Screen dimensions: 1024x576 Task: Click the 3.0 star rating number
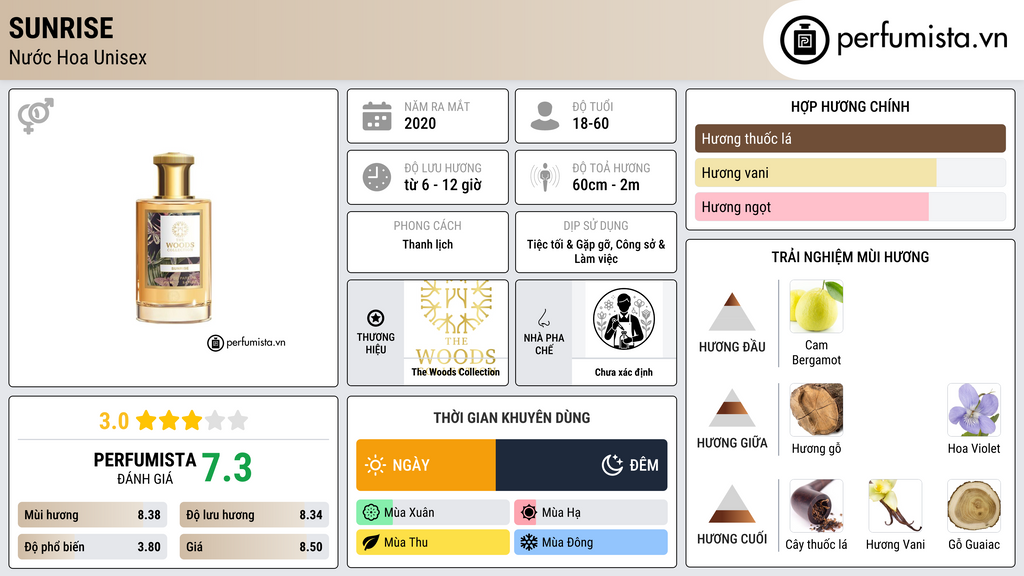click(x=114, y=421)
